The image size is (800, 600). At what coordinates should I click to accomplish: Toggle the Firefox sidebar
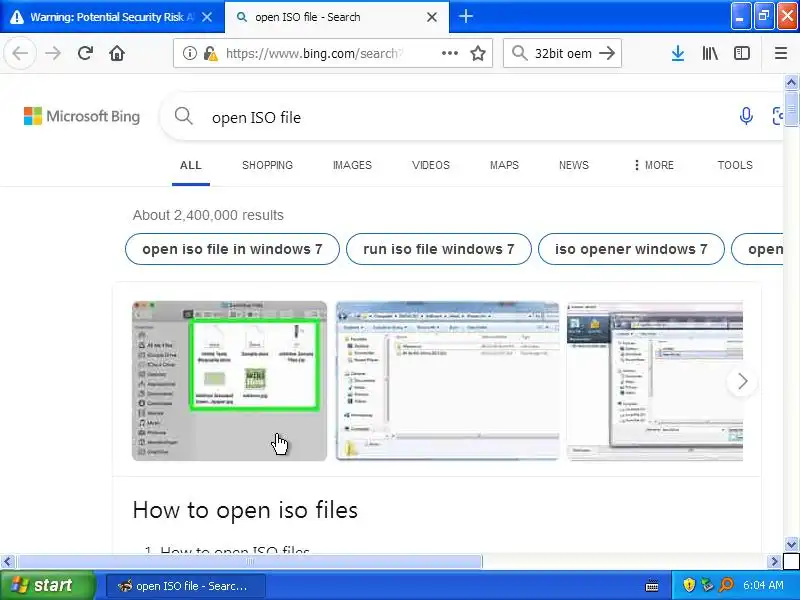pyautogui.click(x=741, y=53)
